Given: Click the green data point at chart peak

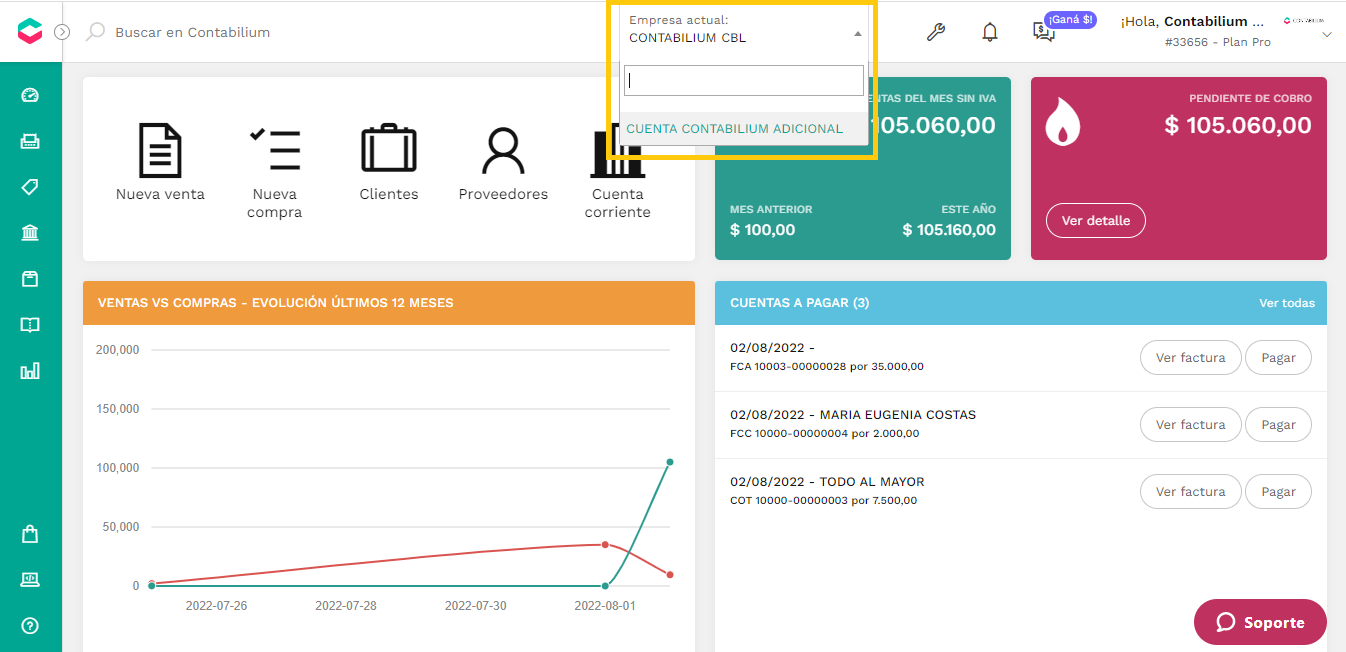Looking at the screenshot, I should tap(670, 462).
